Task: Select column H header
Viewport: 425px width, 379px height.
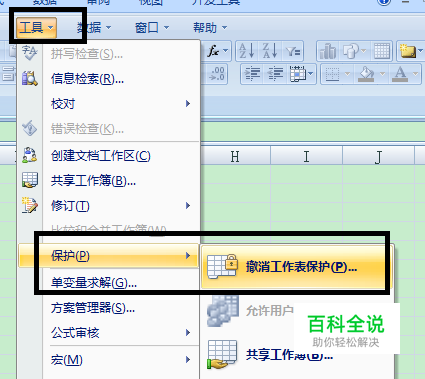Action: [235, 156]
